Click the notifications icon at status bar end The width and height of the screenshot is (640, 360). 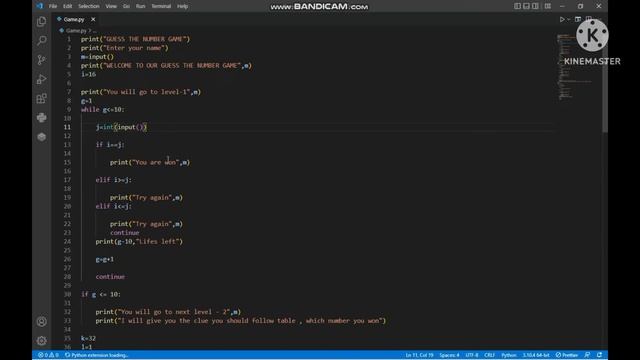pos(599,355)
